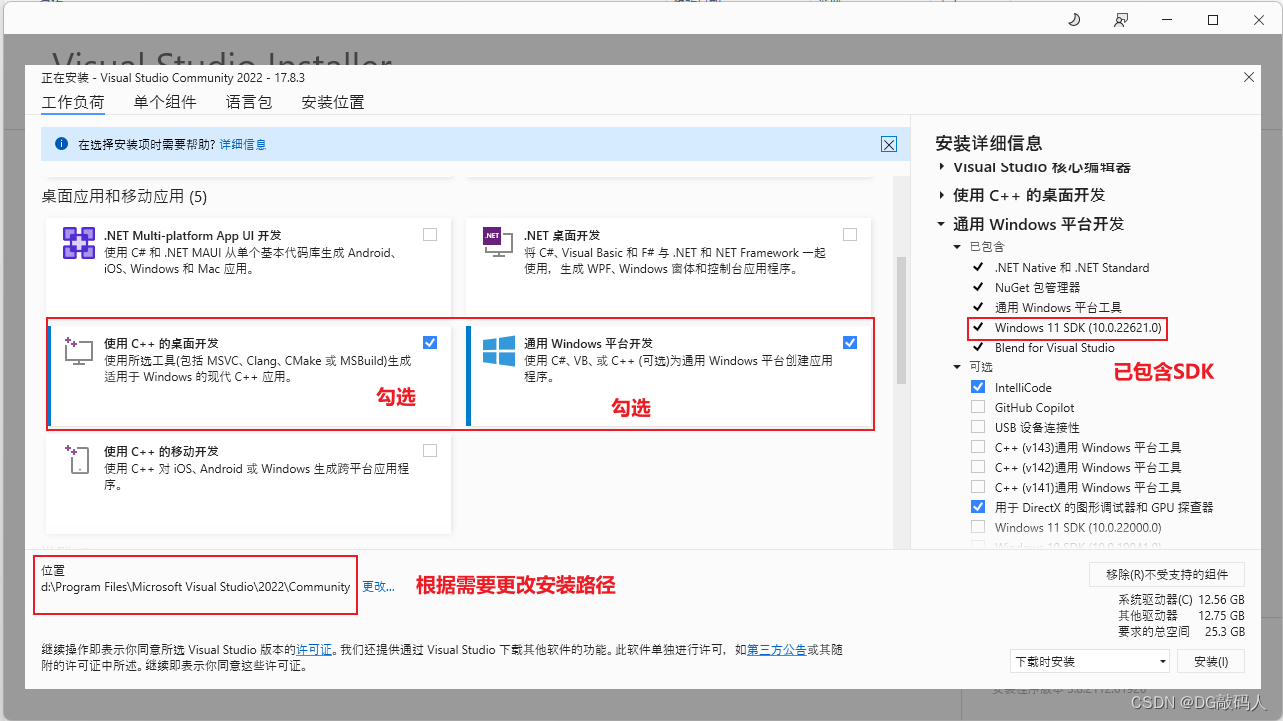The width and height of the screenshot is (1283, 721).
Task: Close the installer dialog with the X
Action: 1248,77
